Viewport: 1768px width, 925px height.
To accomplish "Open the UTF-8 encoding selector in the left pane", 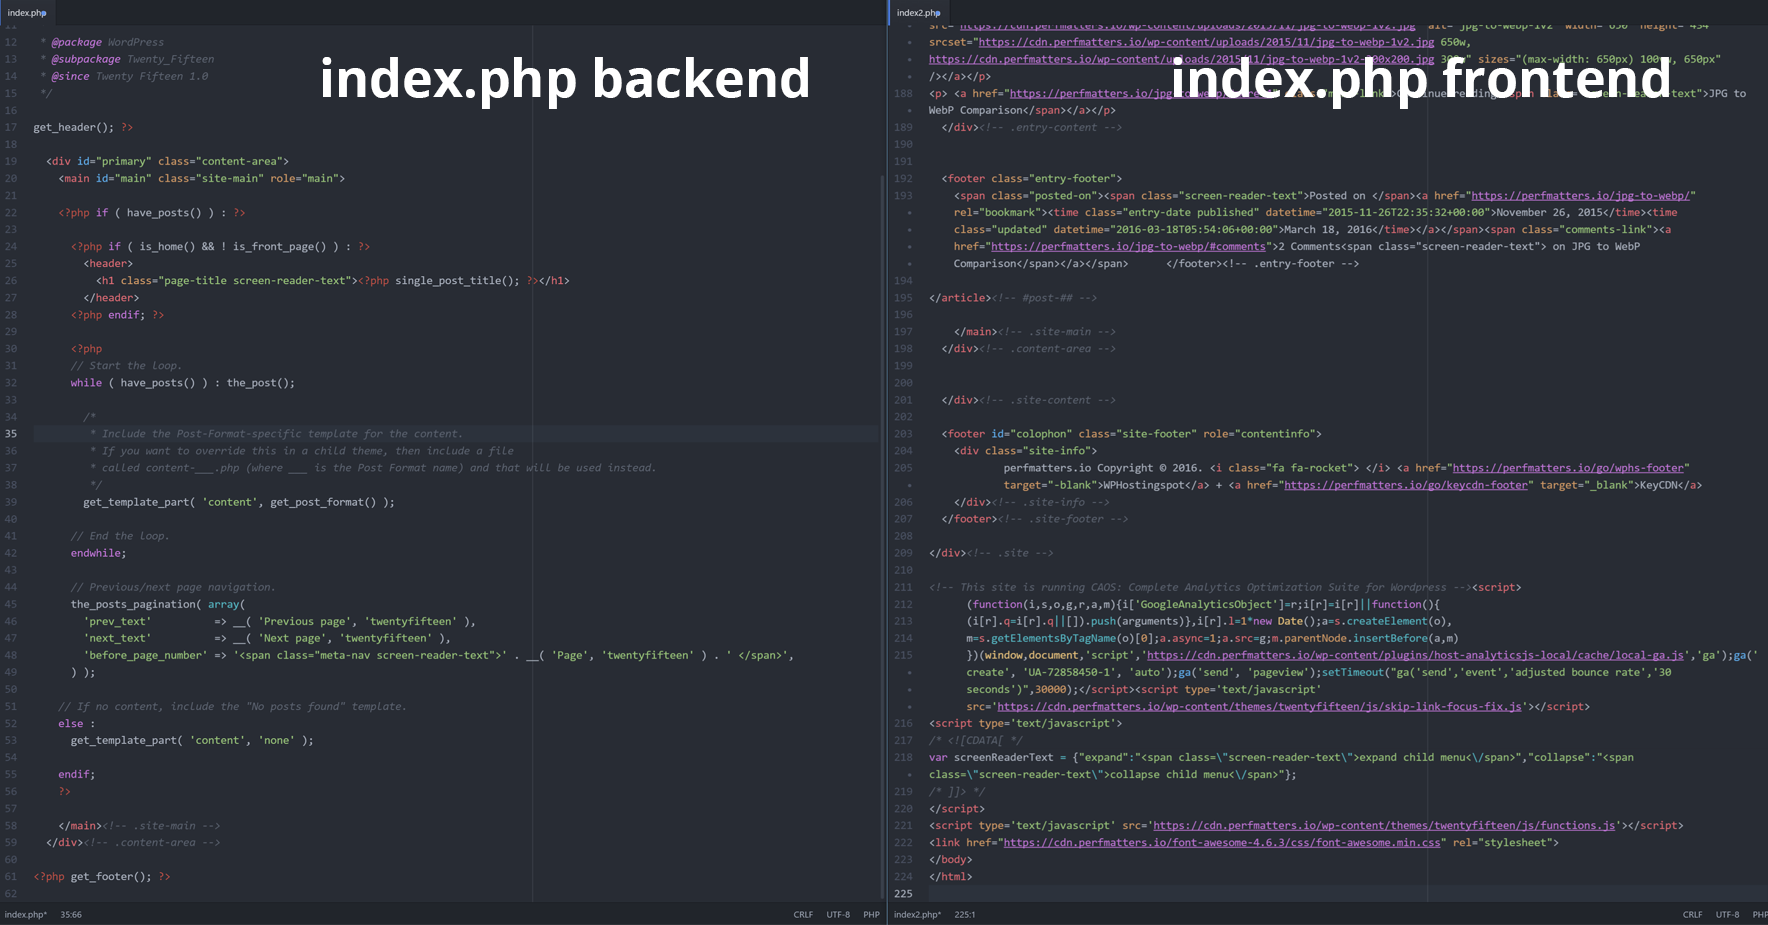I will coord(838,915).
